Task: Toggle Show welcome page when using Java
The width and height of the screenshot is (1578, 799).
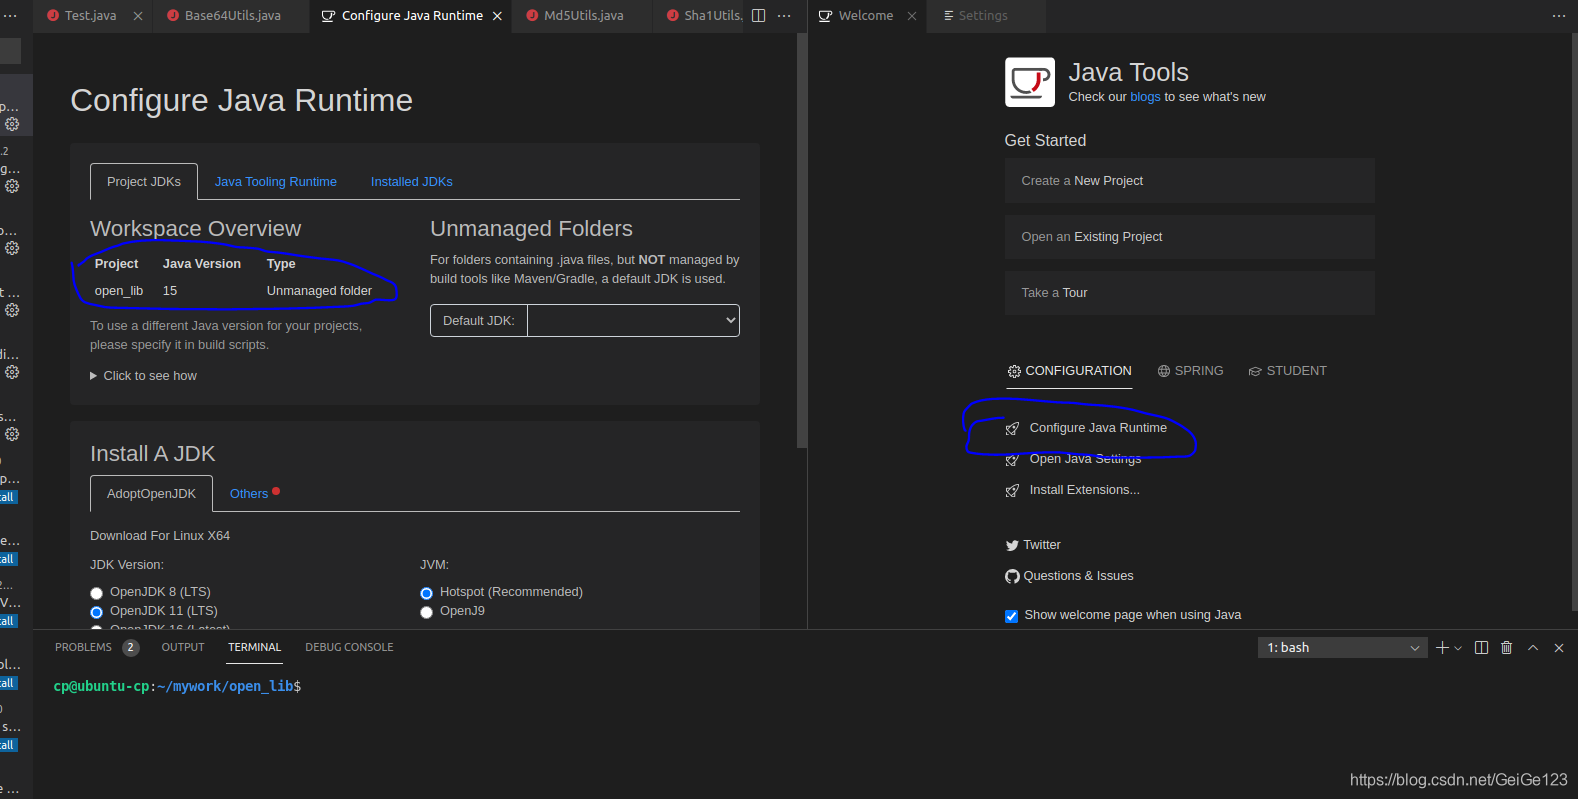Action: pos(1011,616)
